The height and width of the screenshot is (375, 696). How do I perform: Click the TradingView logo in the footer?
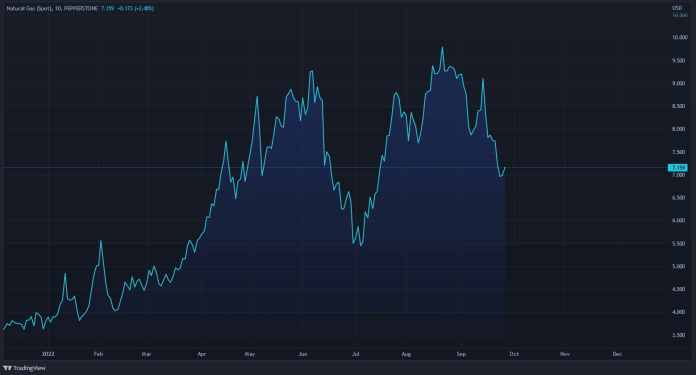pyautogui.click(x=24, y=368)
